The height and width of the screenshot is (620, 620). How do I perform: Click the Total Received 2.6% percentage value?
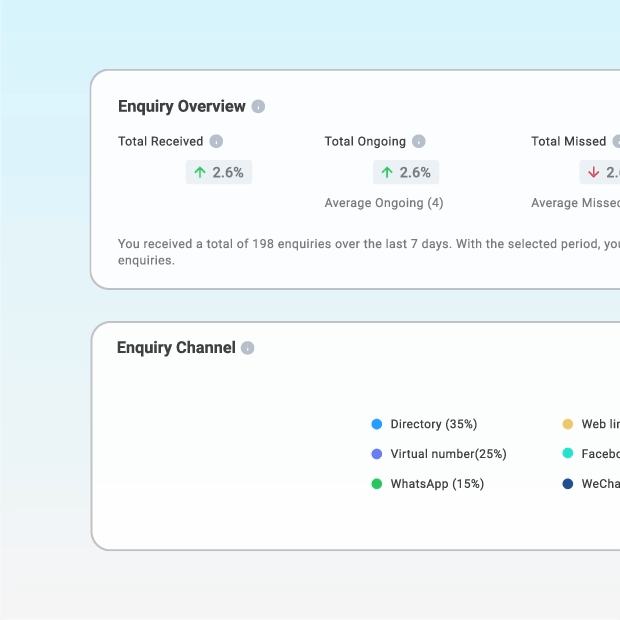pyautogui.click(x=228, y=172)
